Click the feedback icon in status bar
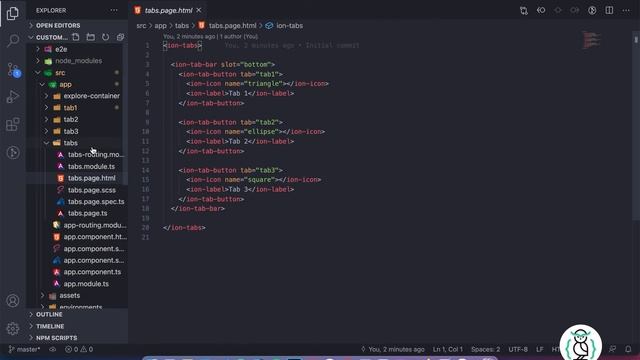Screen dimensions: 640x360 pos(612,349)
